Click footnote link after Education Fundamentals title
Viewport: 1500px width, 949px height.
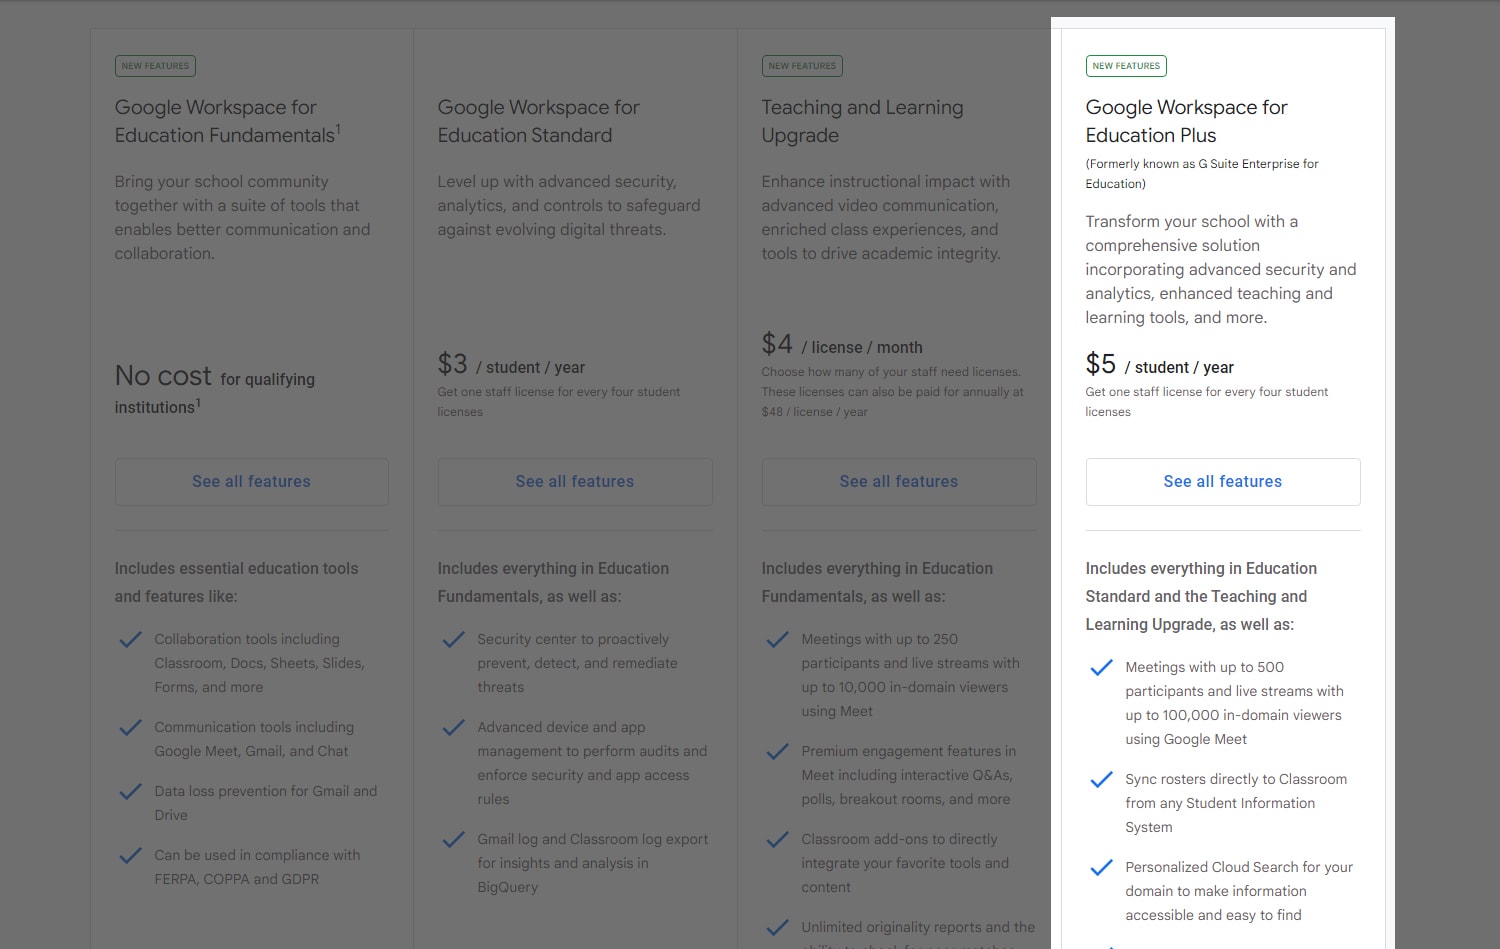point(339,128)
